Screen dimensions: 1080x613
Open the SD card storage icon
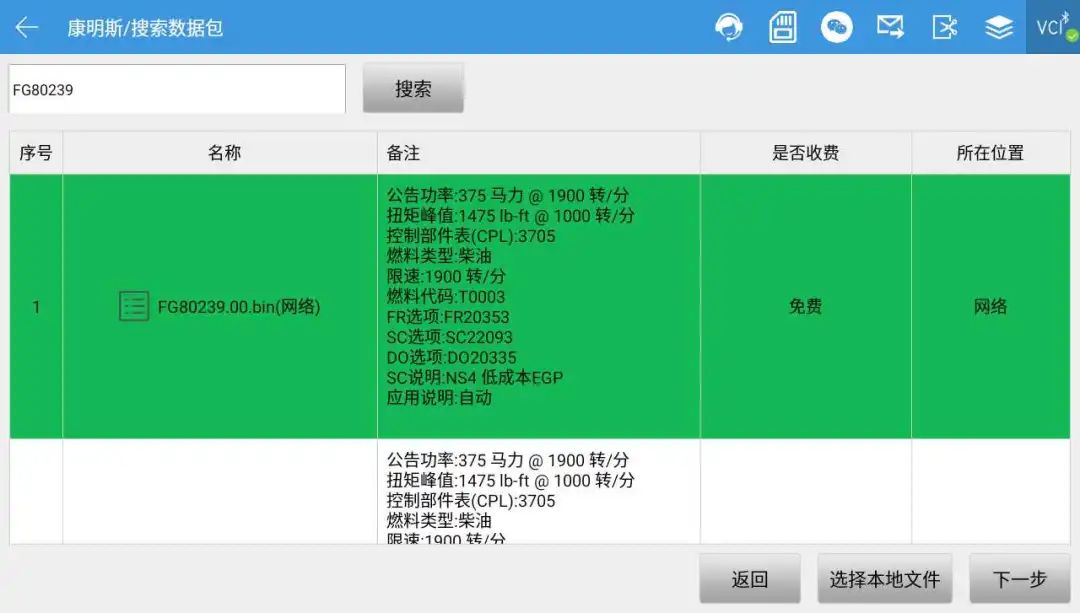click(782, 28)
